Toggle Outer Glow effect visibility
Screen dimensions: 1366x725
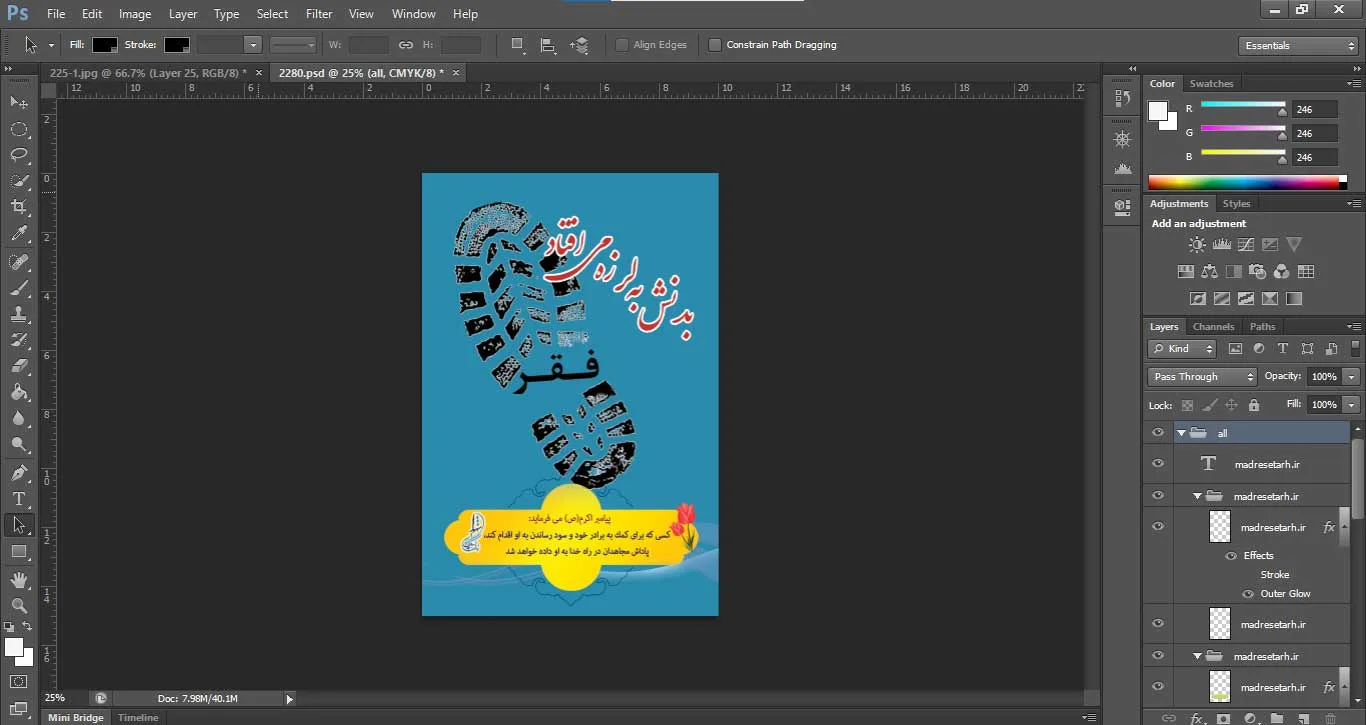pyautogui.click(x=1247, y=594)
